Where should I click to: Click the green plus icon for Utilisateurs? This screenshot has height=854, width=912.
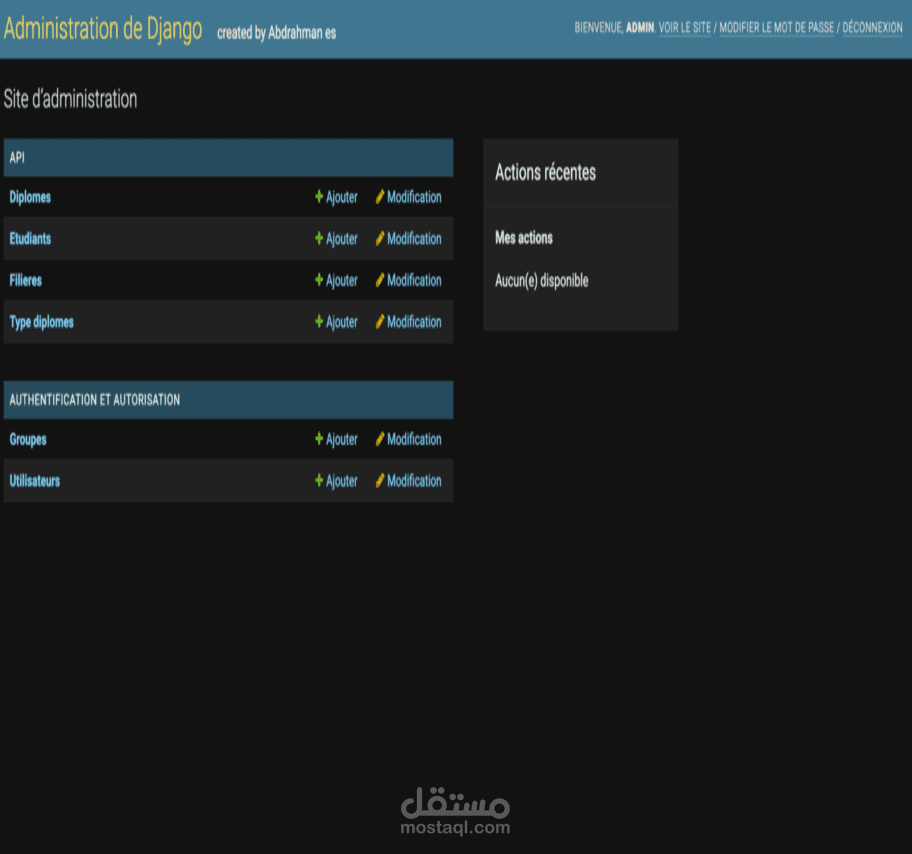coord(319,480)
